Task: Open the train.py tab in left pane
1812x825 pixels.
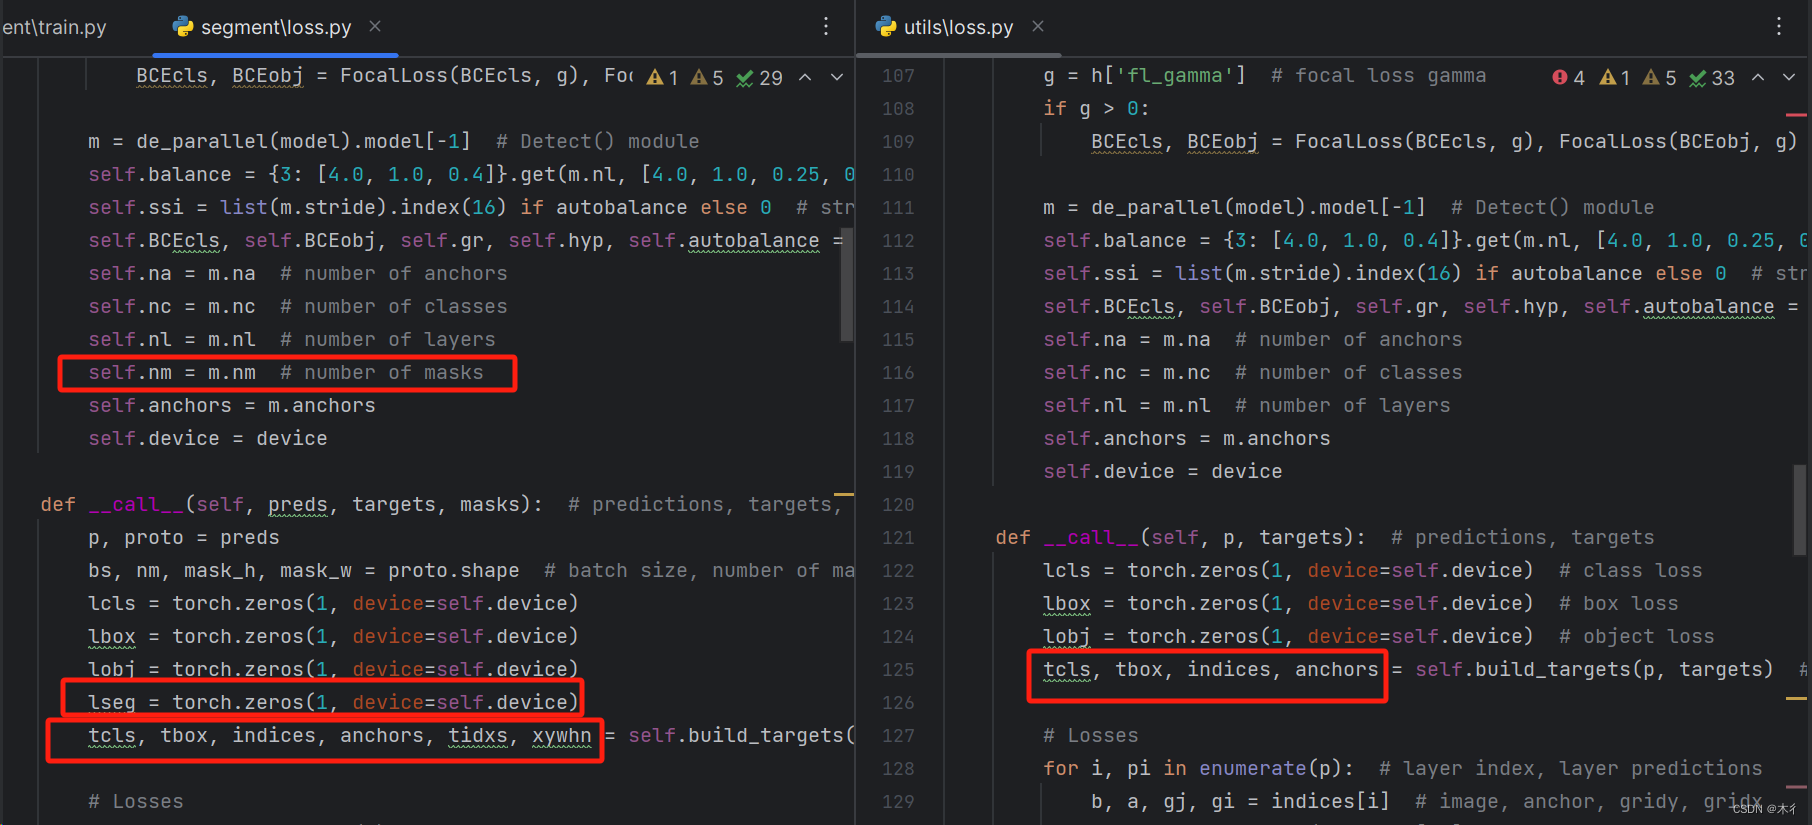Action: point(54,27)
